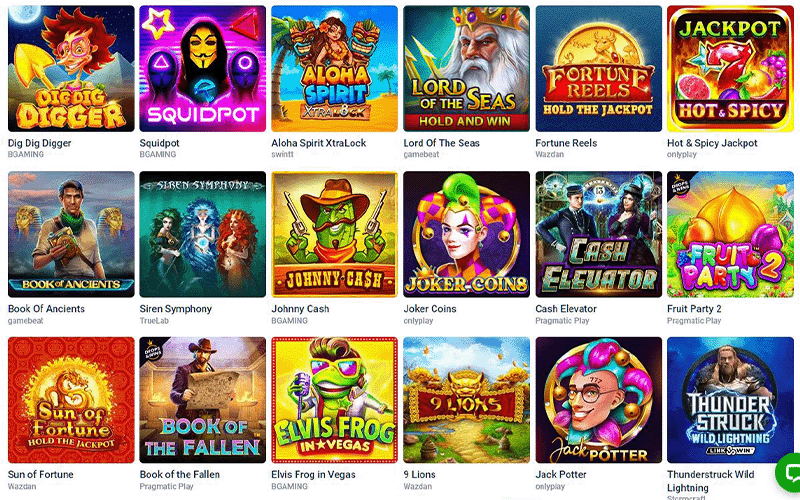
Task: Launch the Johnny Cash cactus game
Action: [x=334, y=234]
